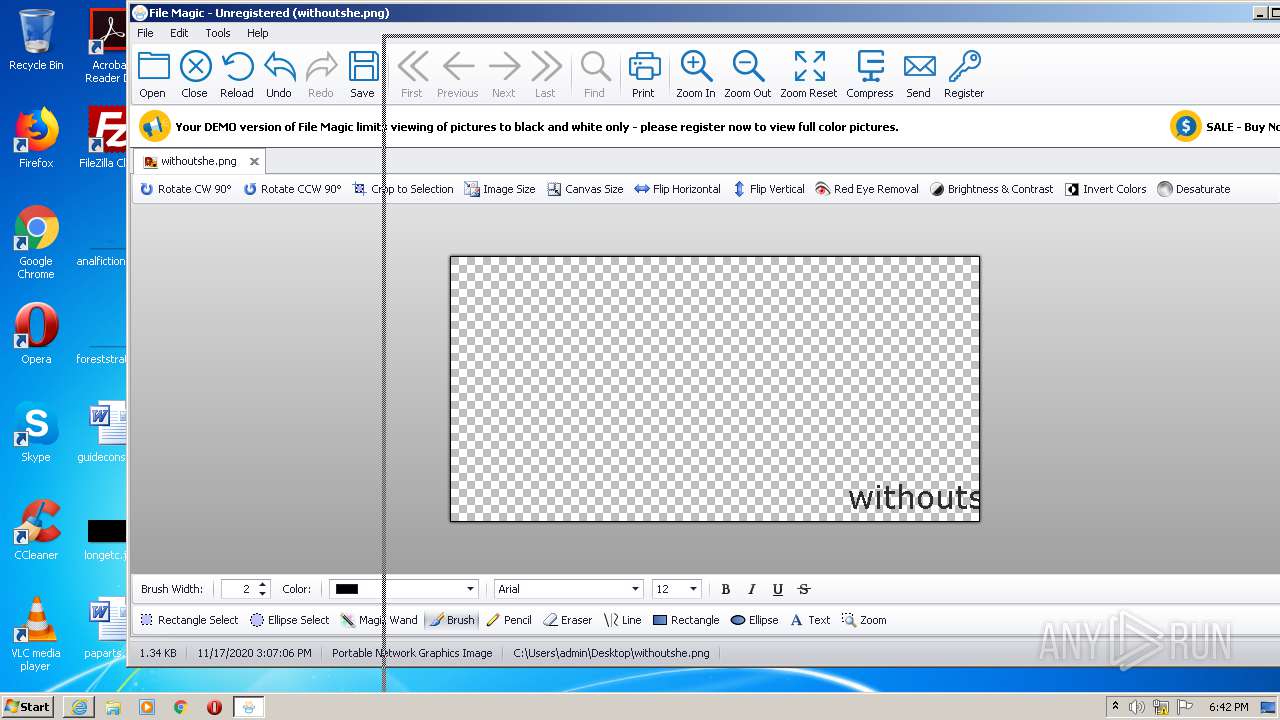Image resolution: width=1280 pixels, height=720 pixels.
Task: Close the withoutshe.png tab
Action: 254,161
